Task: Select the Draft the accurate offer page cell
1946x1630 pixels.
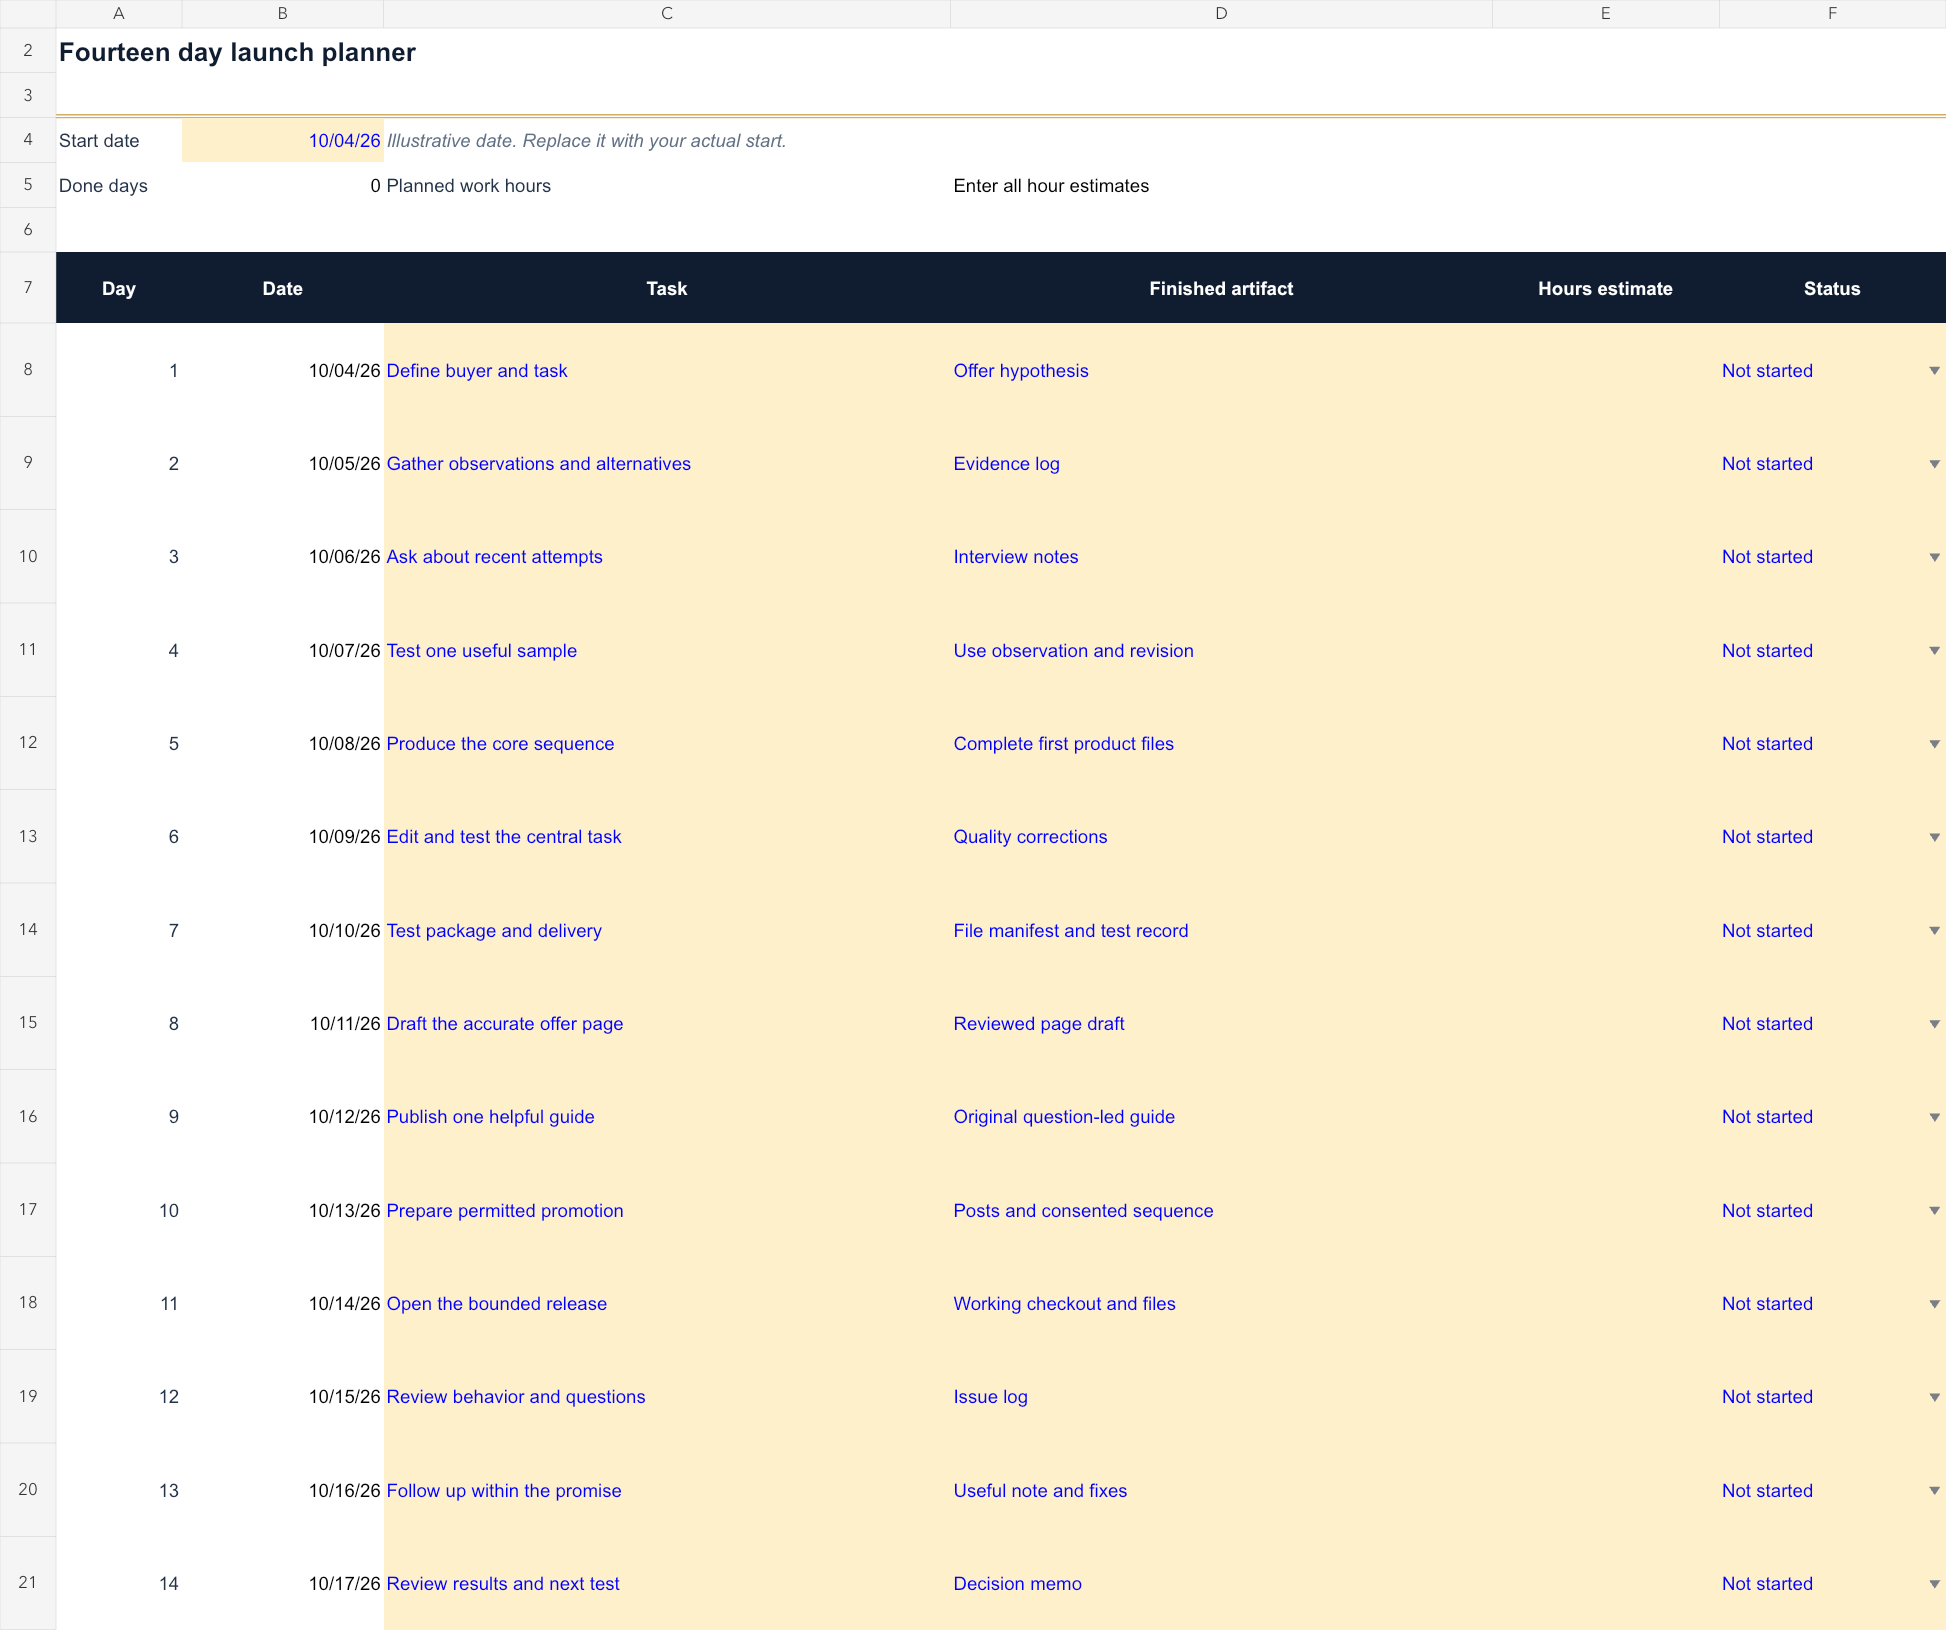Action: click(x=667, y=1024)
